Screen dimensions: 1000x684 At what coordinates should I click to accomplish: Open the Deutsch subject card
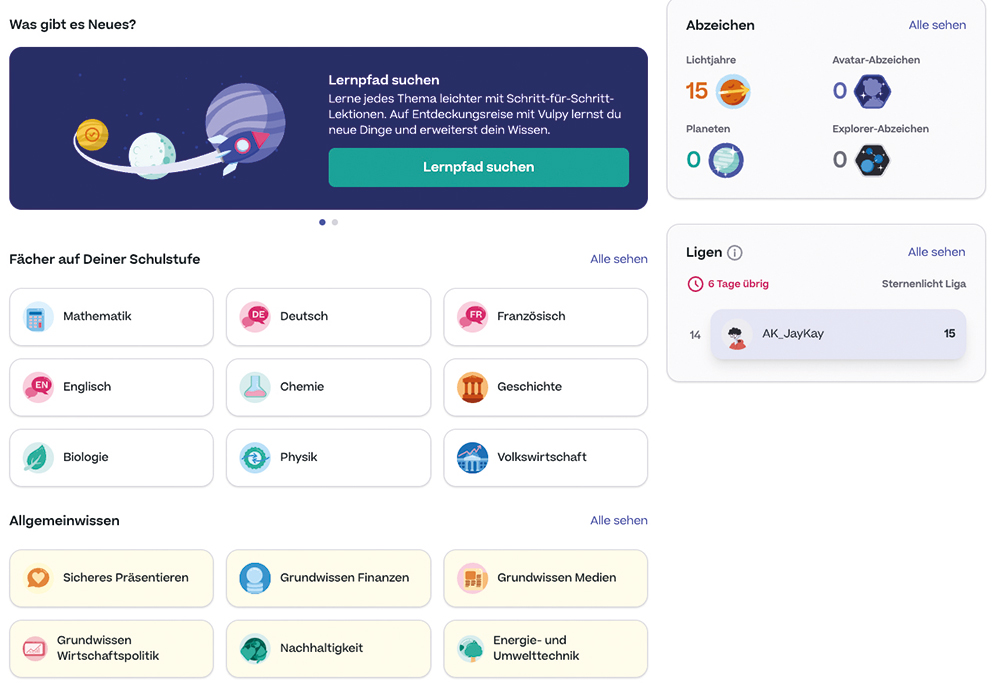328,317
